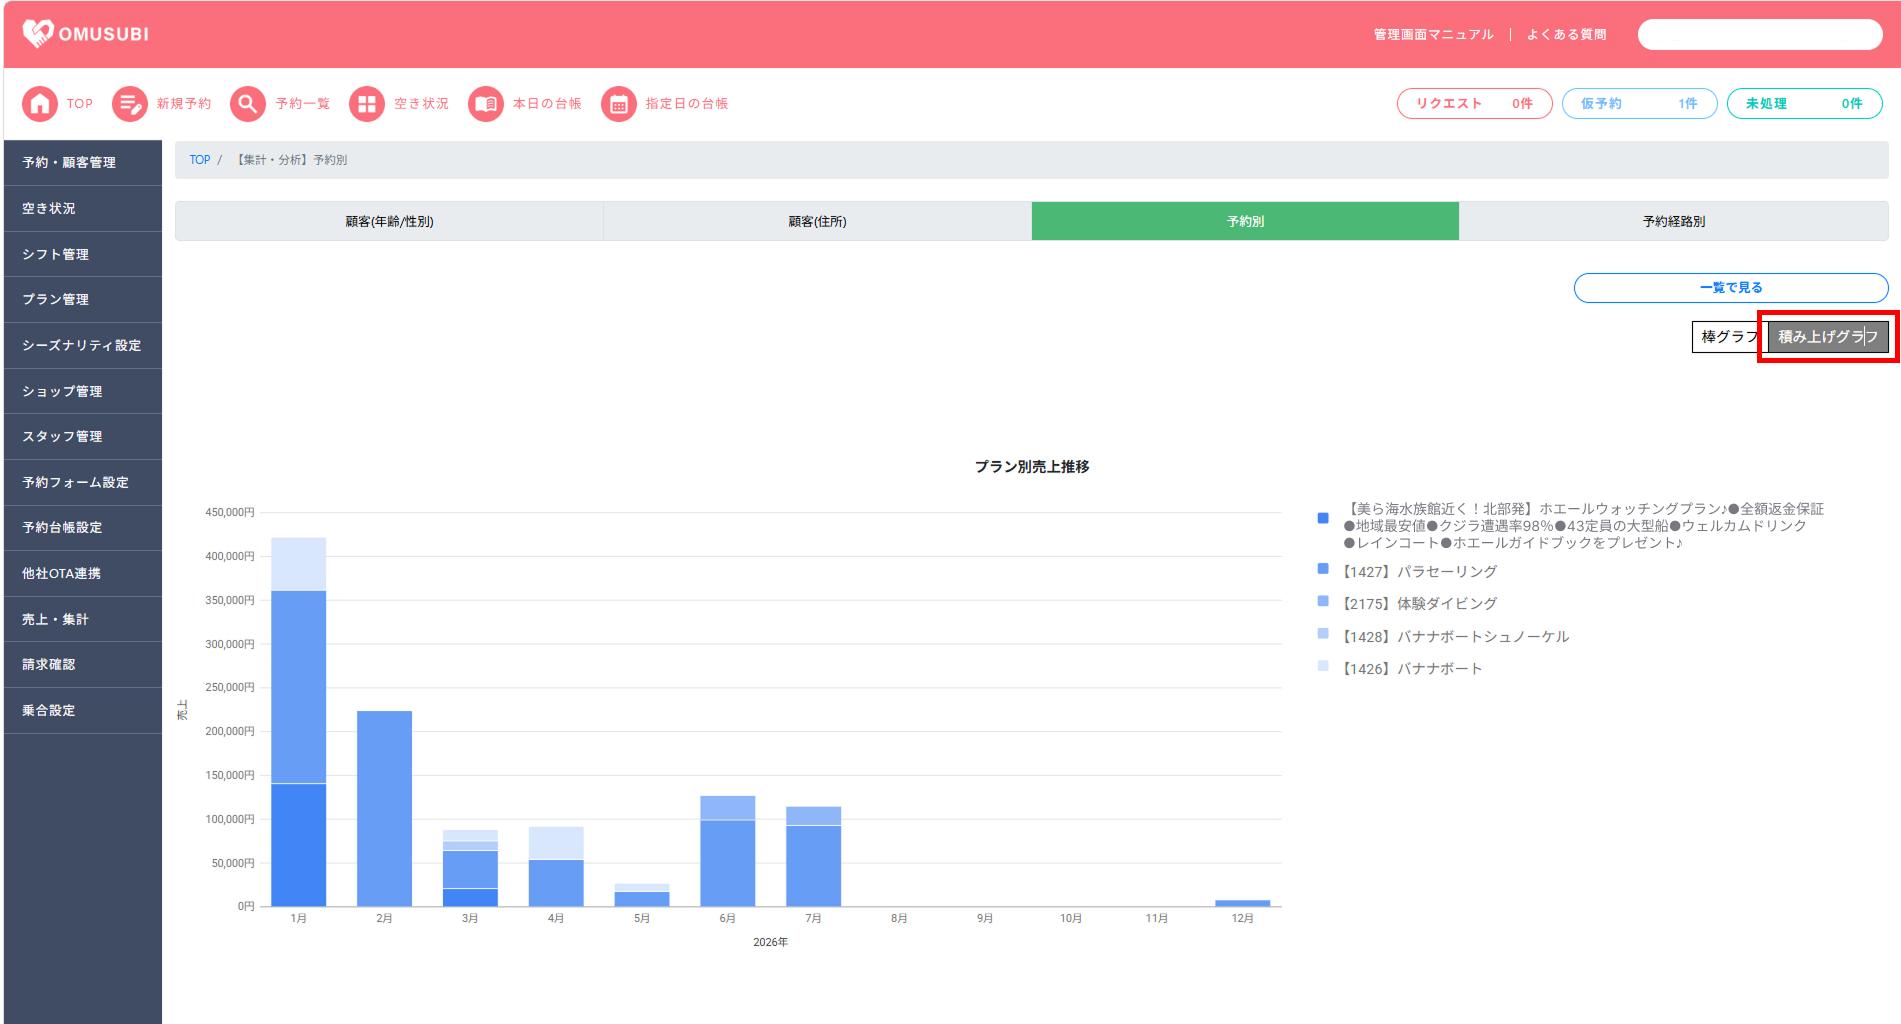Open the 仮予約 1件 button
Viewport: 1901px width, 1024px height.
tap(1639, 103)
